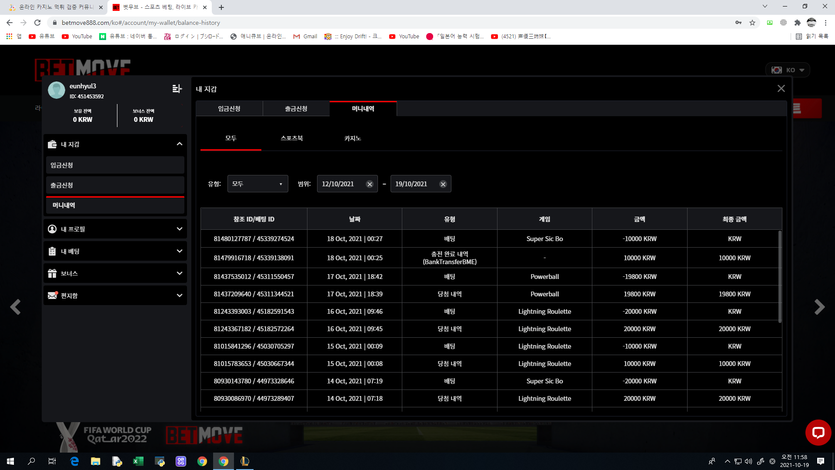The image size is (835, 470).
Task: Click the user avatar for eunhyul3
Action: [56, 90]
